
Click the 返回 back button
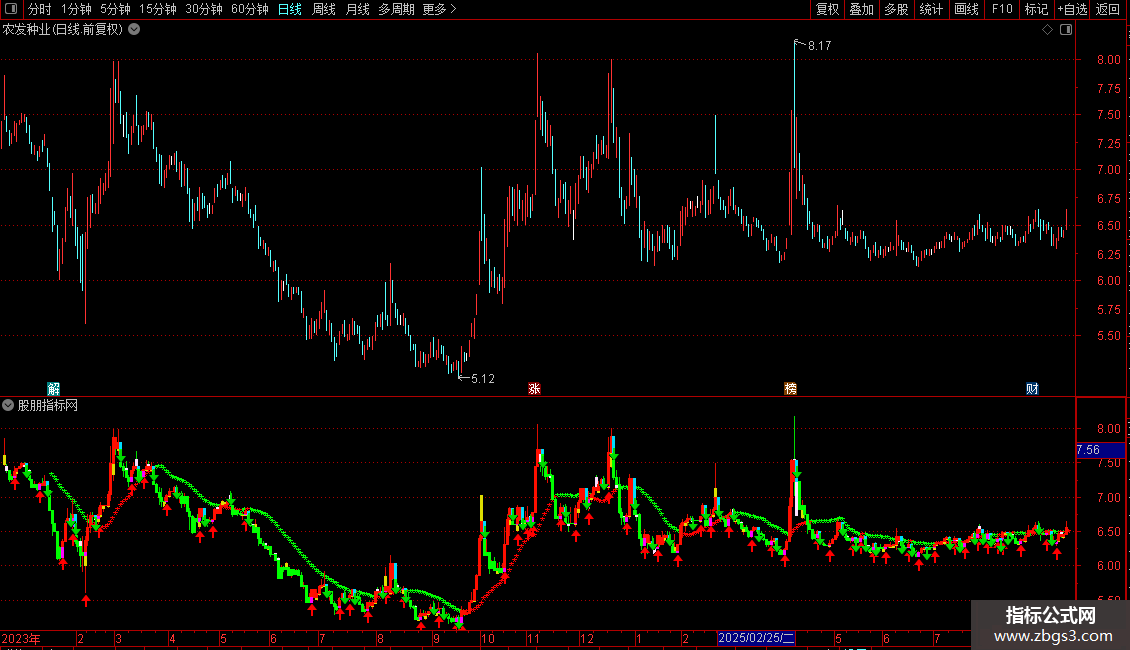click(x=1108, y=9)
